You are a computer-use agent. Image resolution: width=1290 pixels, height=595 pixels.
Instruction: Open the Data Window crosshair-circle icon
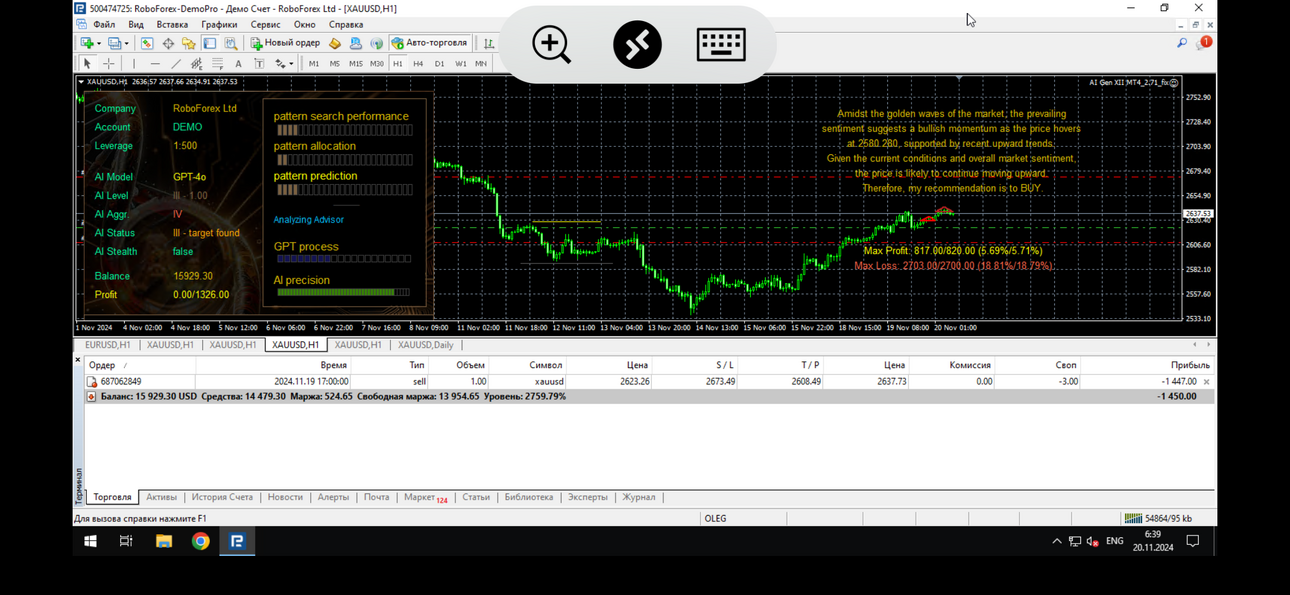[168, 43]
